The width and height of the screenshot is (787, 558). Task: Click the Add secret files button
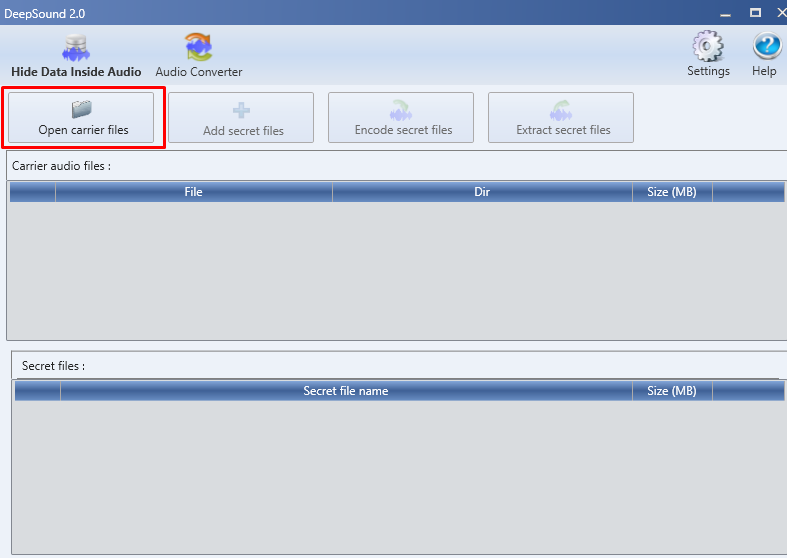click(241, 117)
